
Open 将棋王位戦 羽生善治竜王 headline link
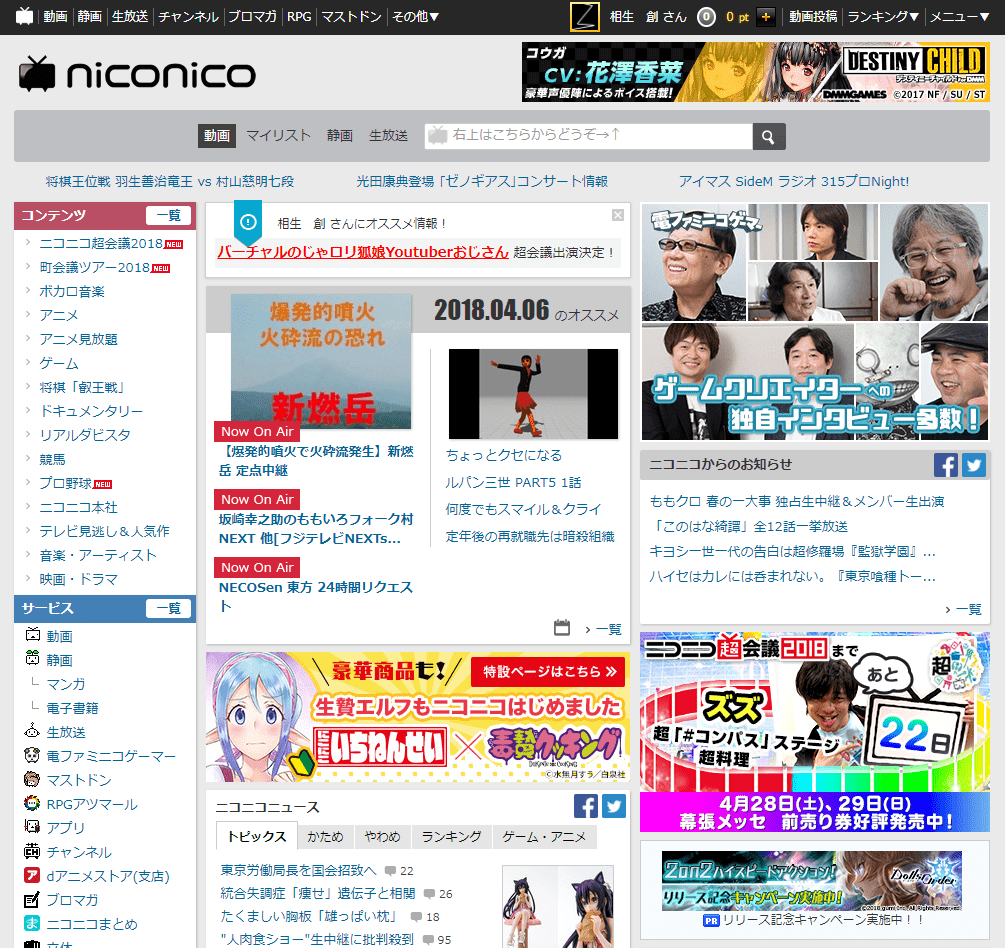coord(170,181)
